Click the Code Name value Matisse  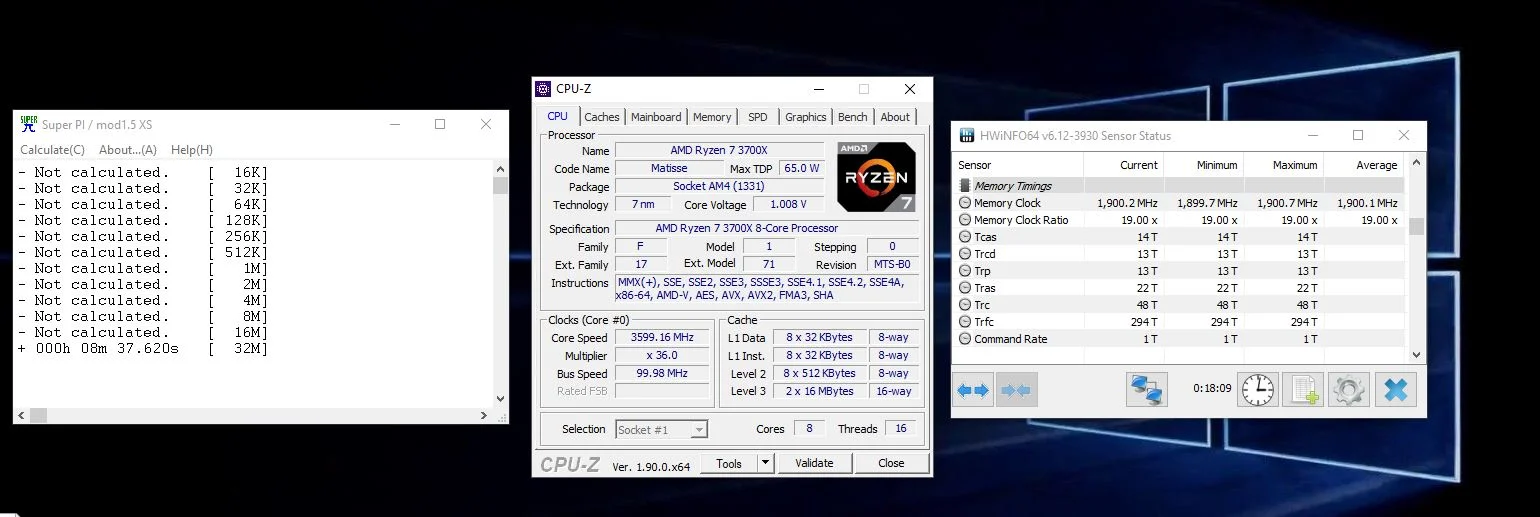[668, 169]
